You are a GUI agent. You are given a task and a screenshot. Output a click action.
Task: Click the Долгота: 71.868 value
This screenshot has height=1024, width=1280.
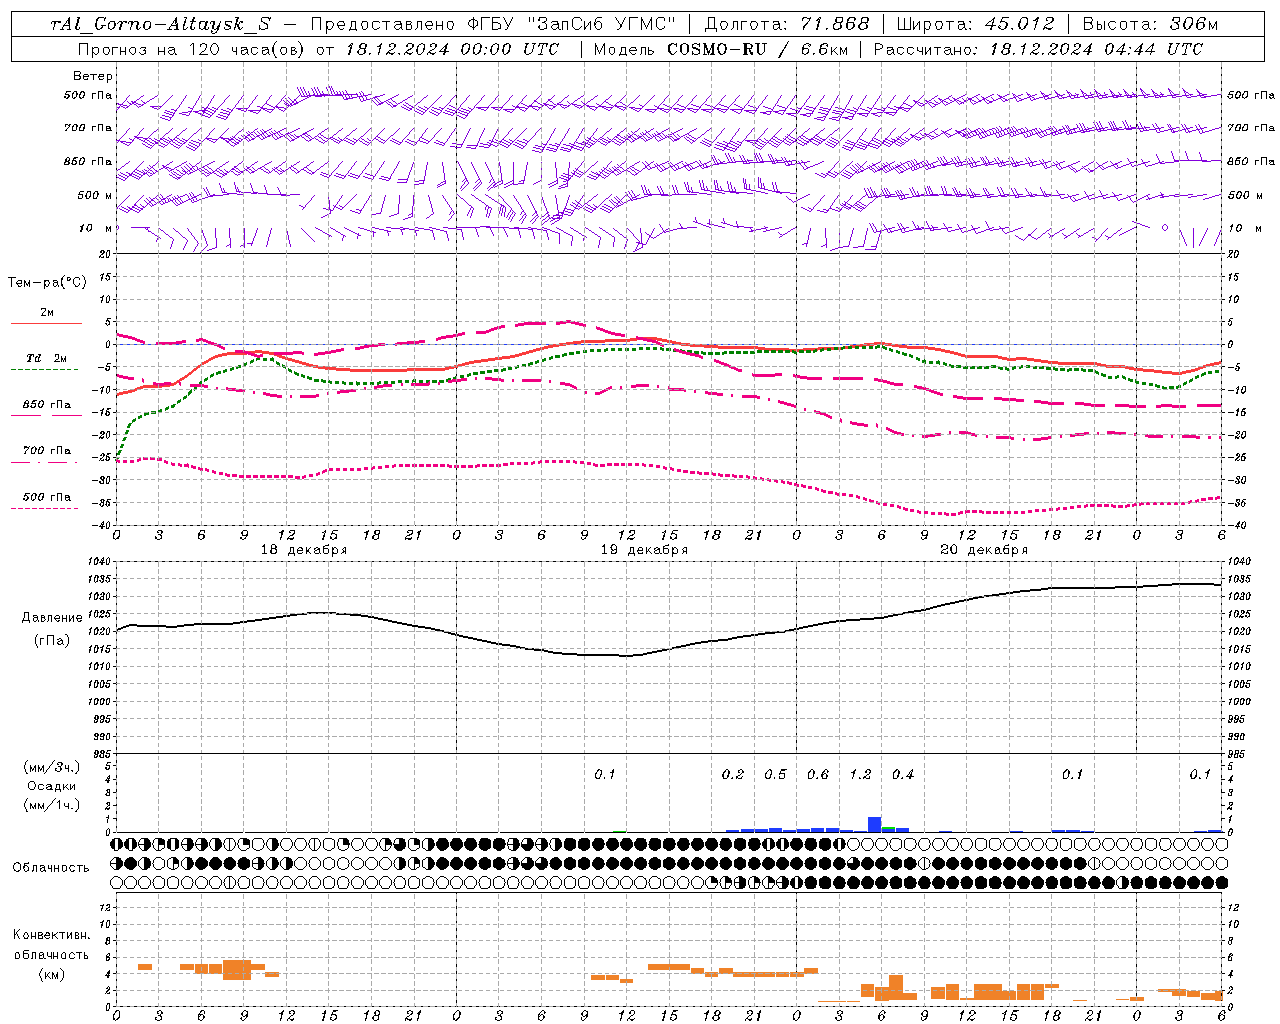(787, 25)
